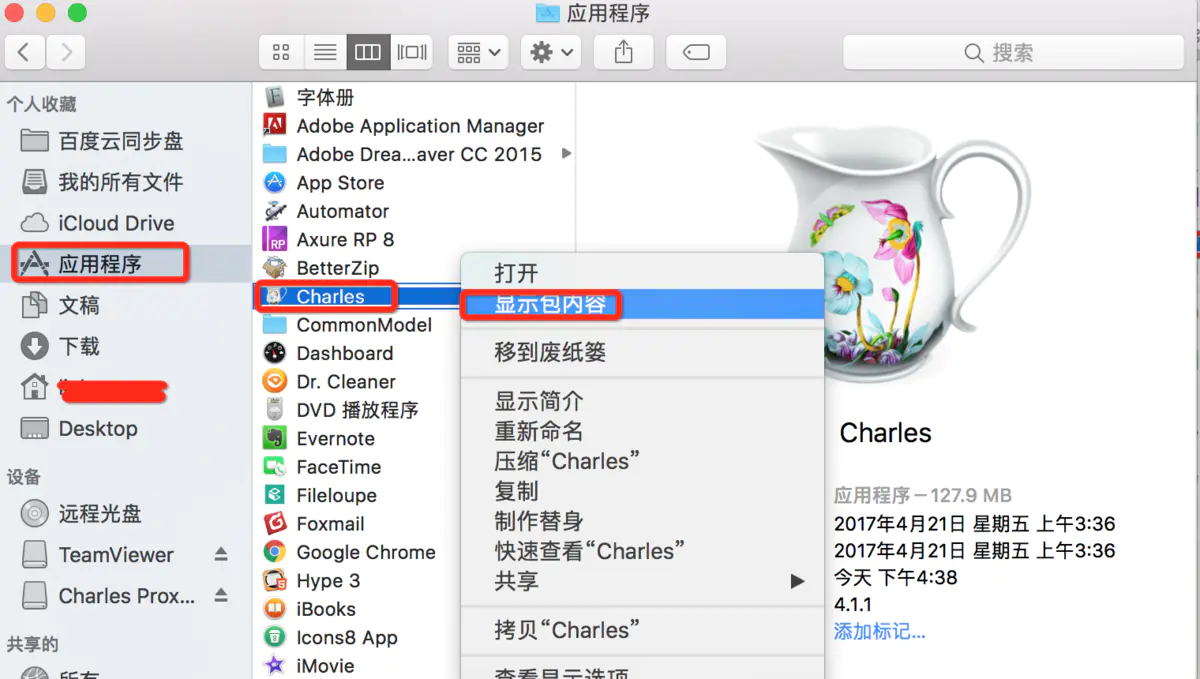Choose 显示包内容 from the context menu

pos(642,304)
